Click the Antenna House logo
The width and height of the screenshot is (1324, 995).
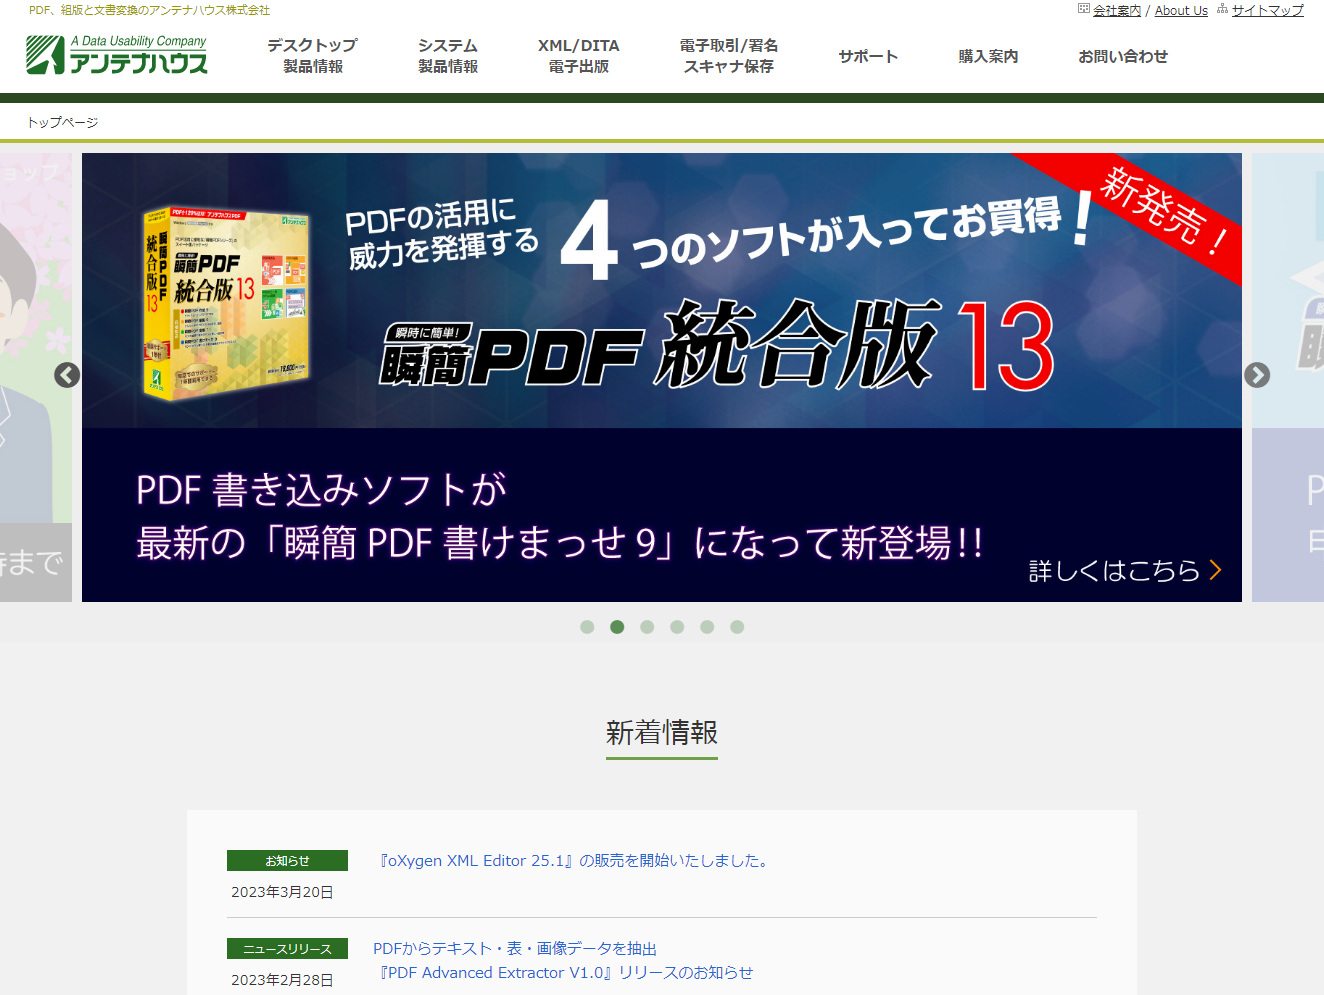(x=117, y=54)
